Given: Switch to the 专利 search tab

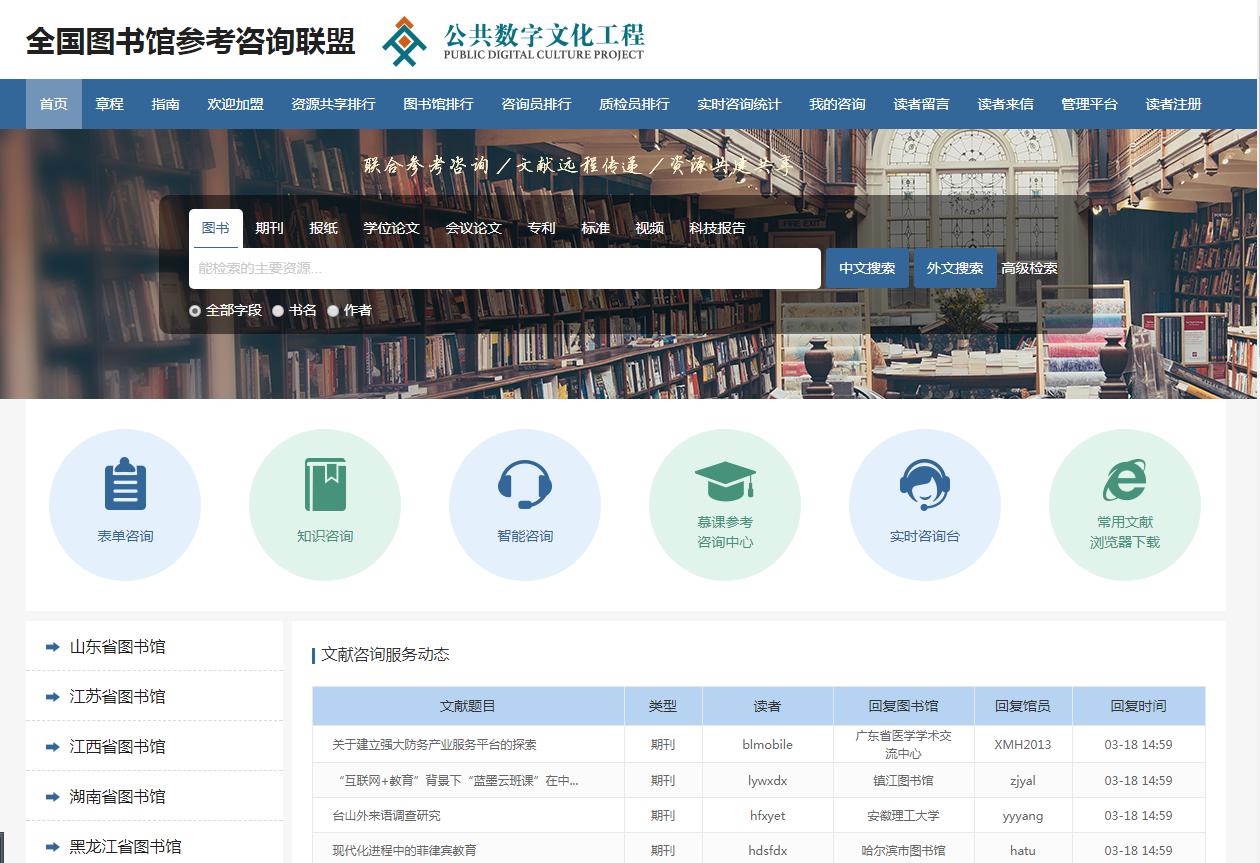Looking at the screenshot, I should [x=541, y=228].
